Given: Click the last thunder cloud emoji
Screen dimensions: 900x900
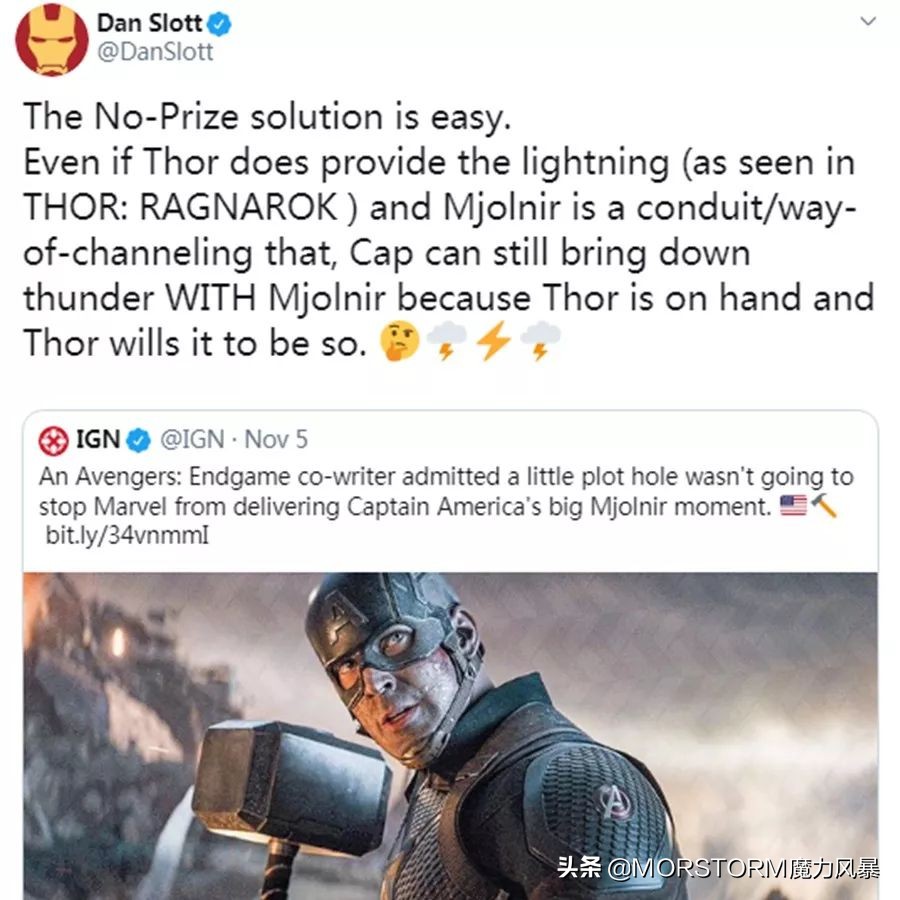Looking at the screenshot, I should point(540,341).
